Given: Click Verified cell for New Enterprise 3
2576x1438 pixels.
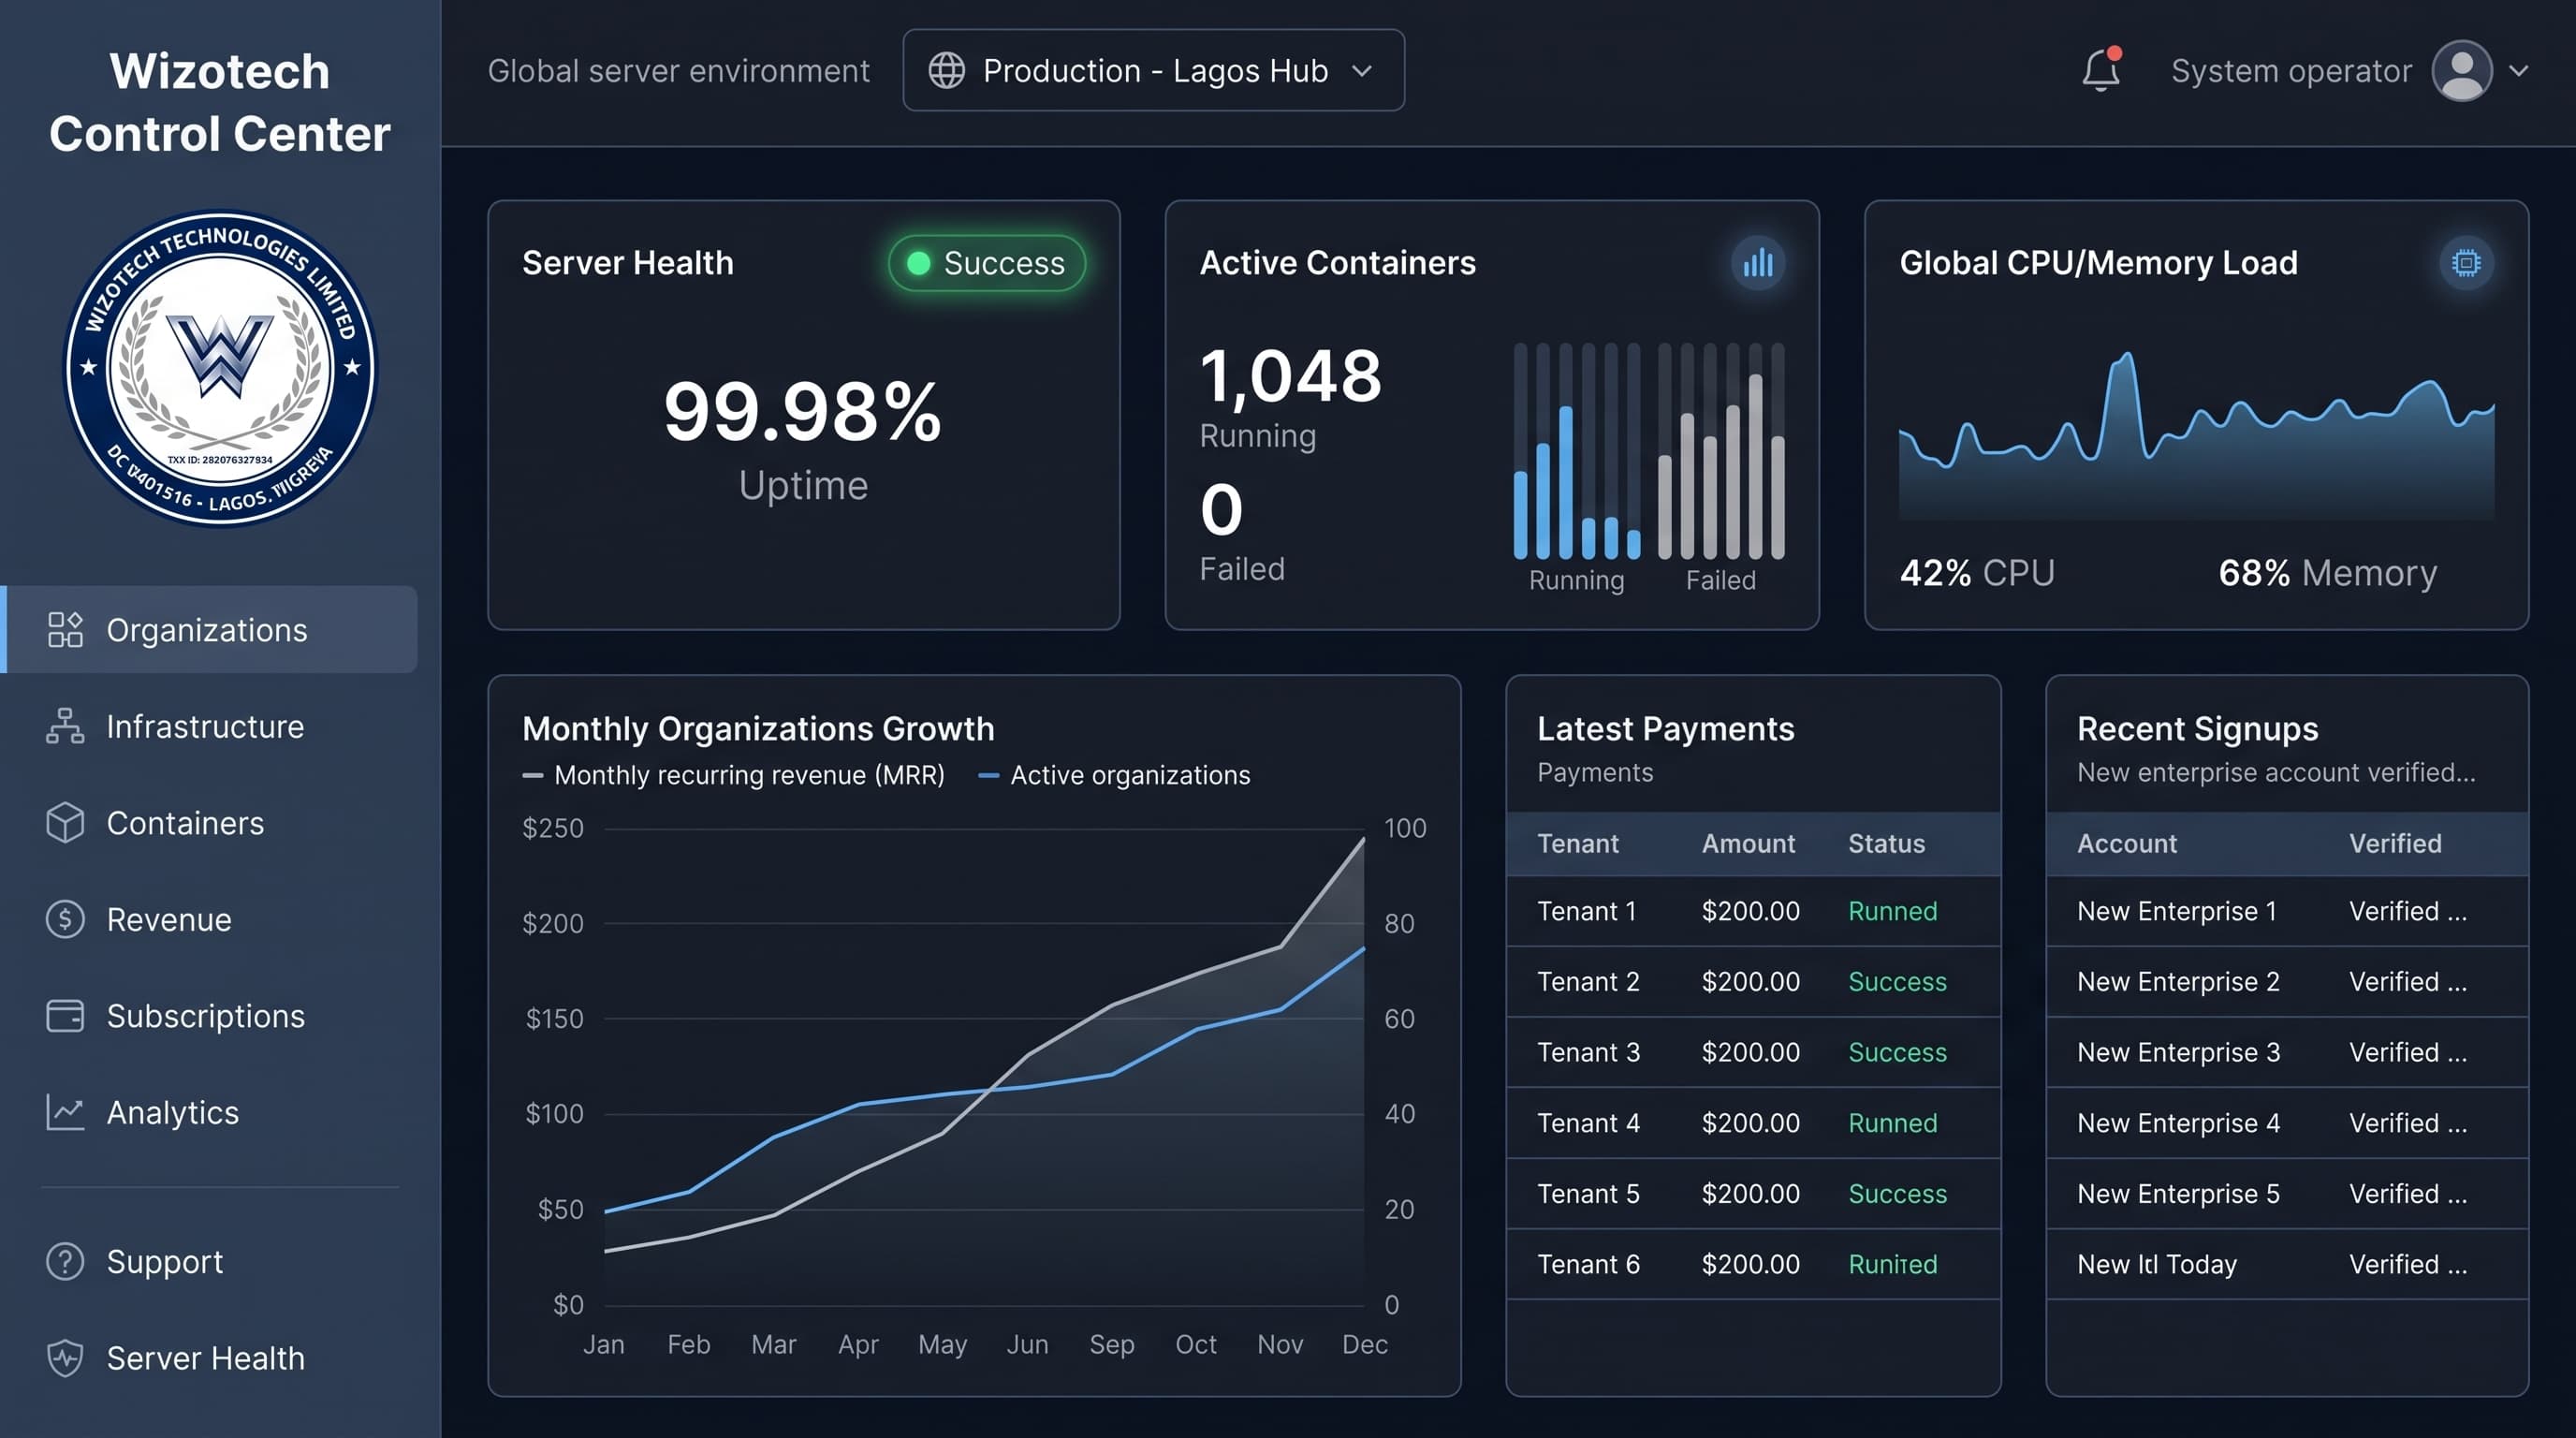Looking at the screenshot, I should click(x=2407, y=1052).
